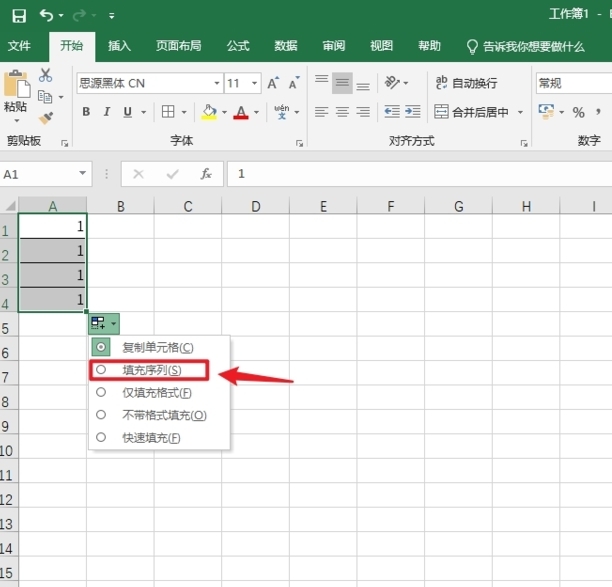Open the 合并后居中 dropdown arrow
Viewport: 612px width, 587px height.
click(x=520, y=112)
